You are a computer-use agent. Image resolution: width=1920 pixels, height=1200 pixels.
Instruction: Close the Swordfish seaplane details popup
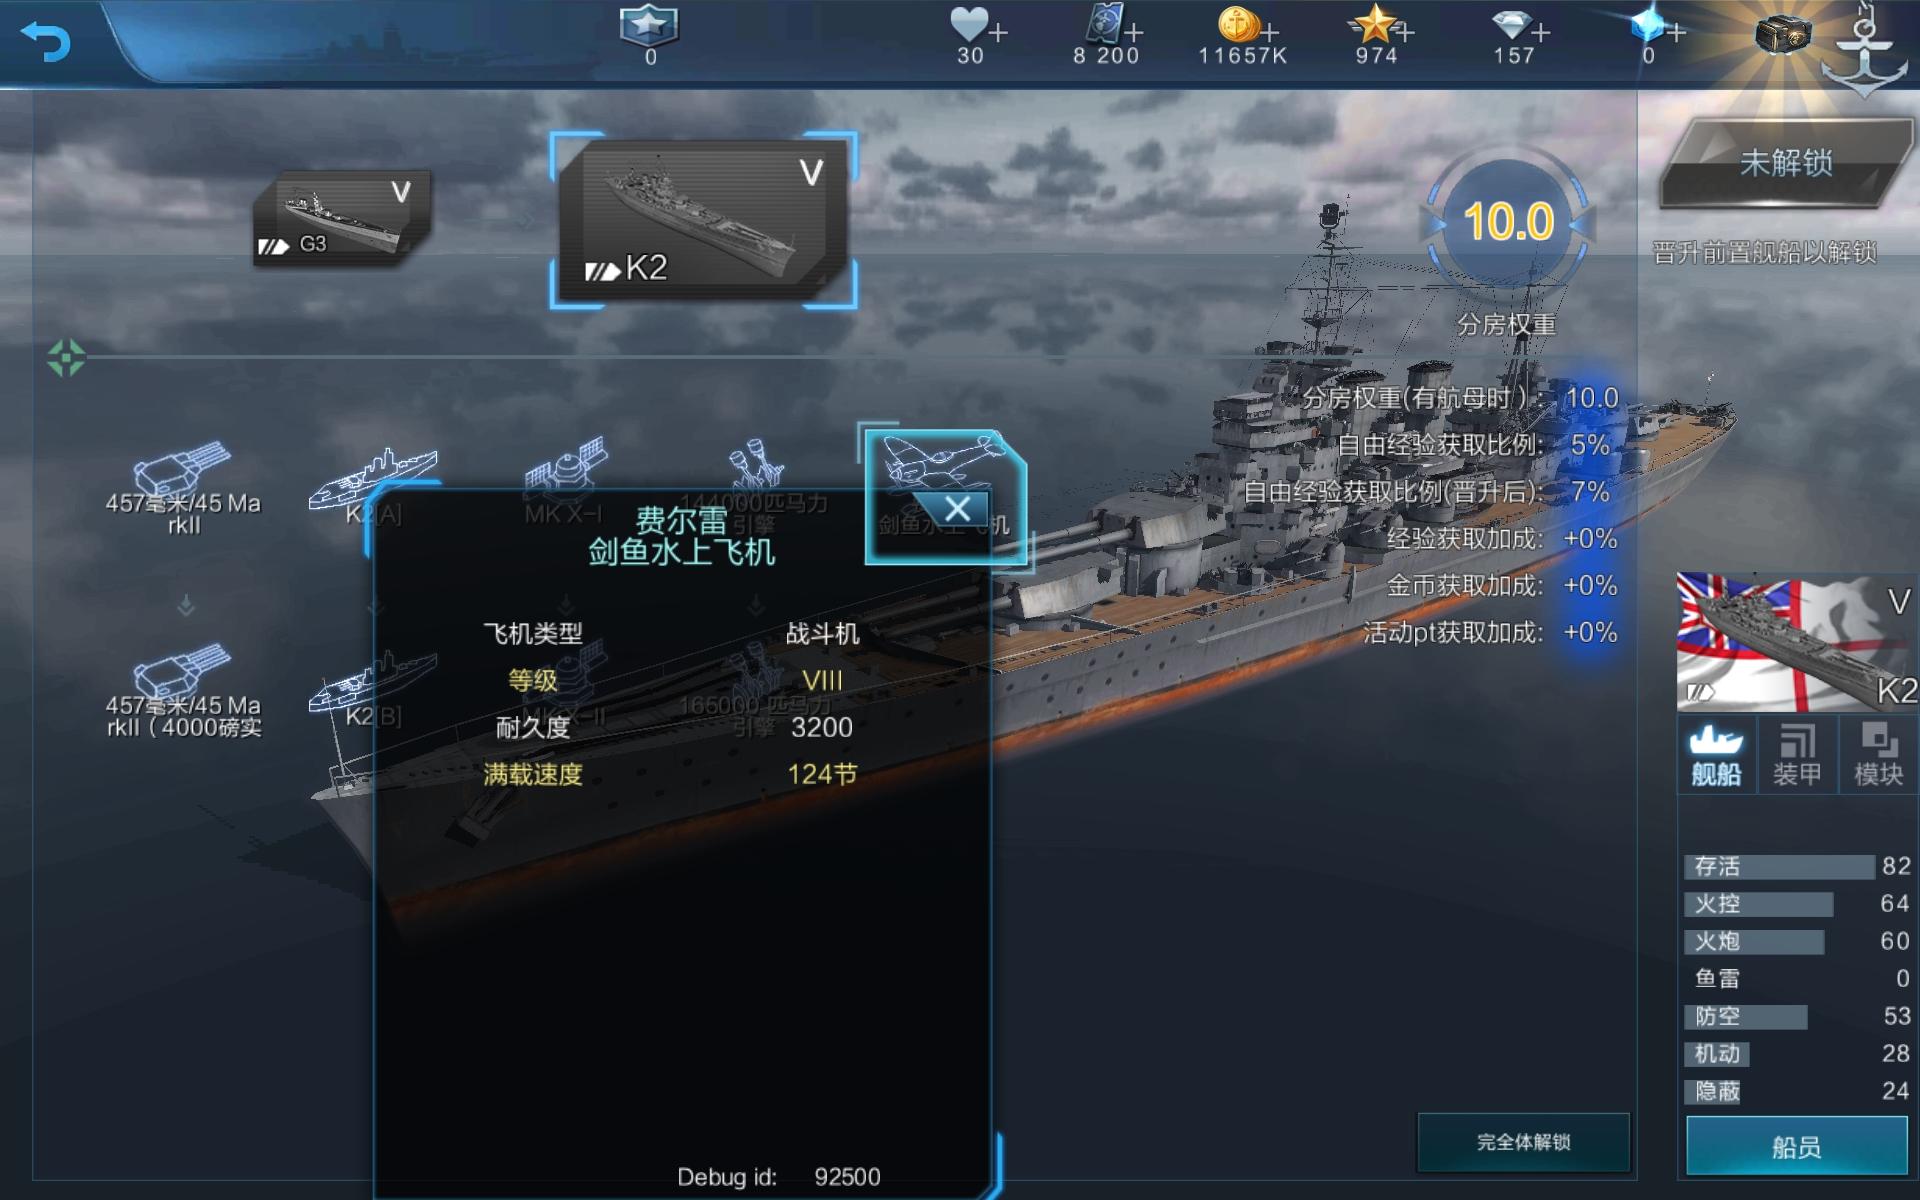pos(957,509)
